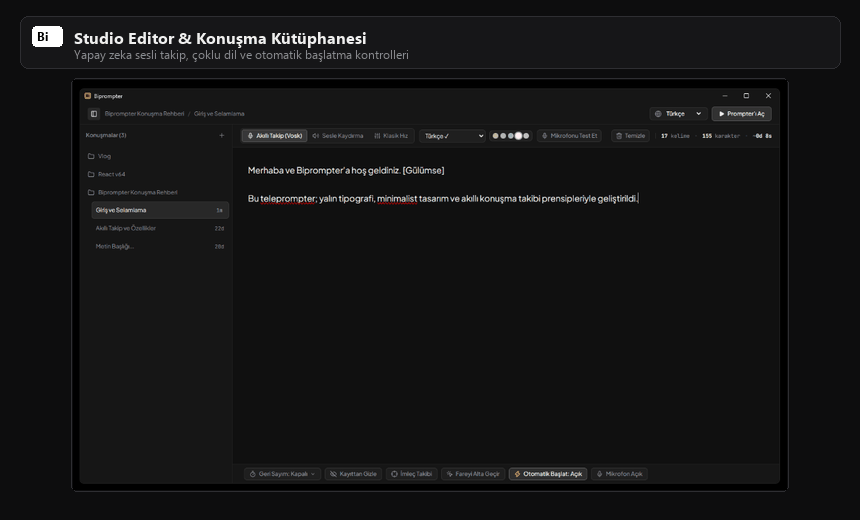The image size is (860, 520).
Task: Click the ~0d 8s duration estimate
Action: click(x=762, y=136)
